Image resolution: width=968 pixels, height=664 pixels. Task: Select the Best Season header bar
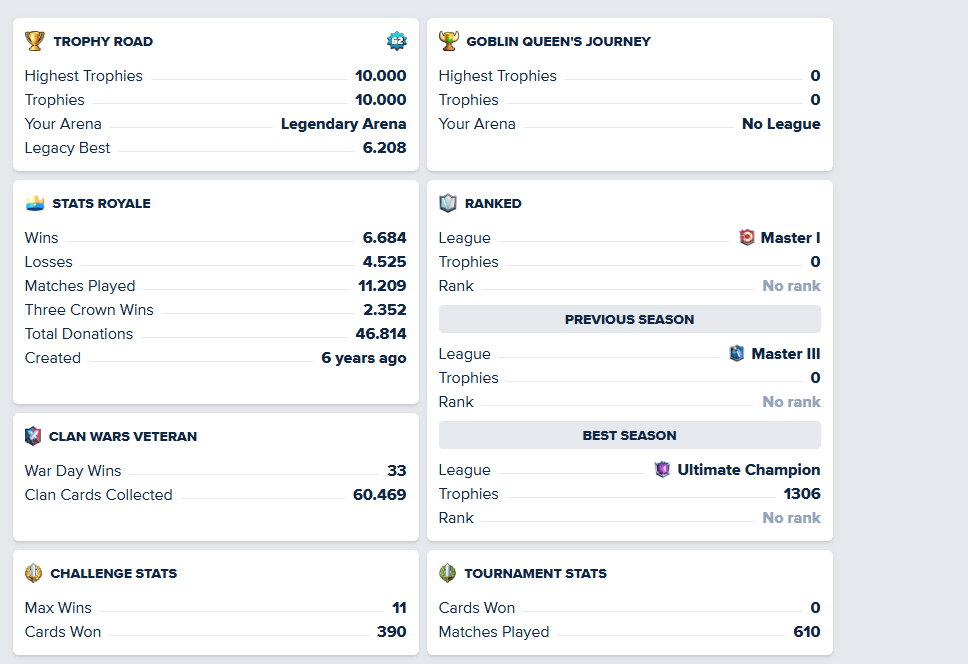click(x=629, y=436)
